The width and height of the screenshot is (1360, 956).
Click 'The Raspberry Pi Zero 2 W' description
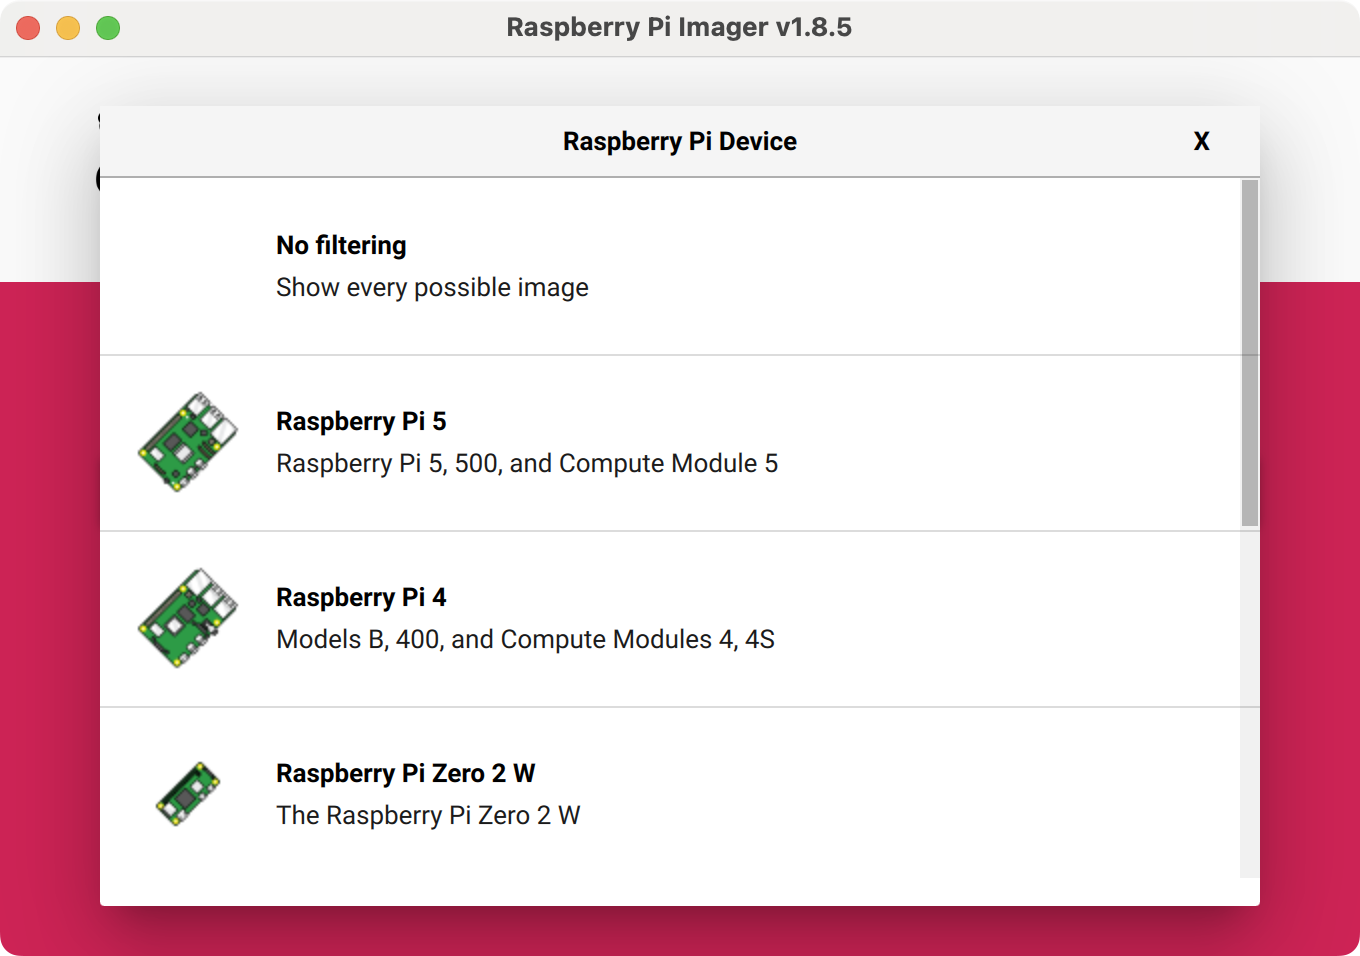pos(428,816)
